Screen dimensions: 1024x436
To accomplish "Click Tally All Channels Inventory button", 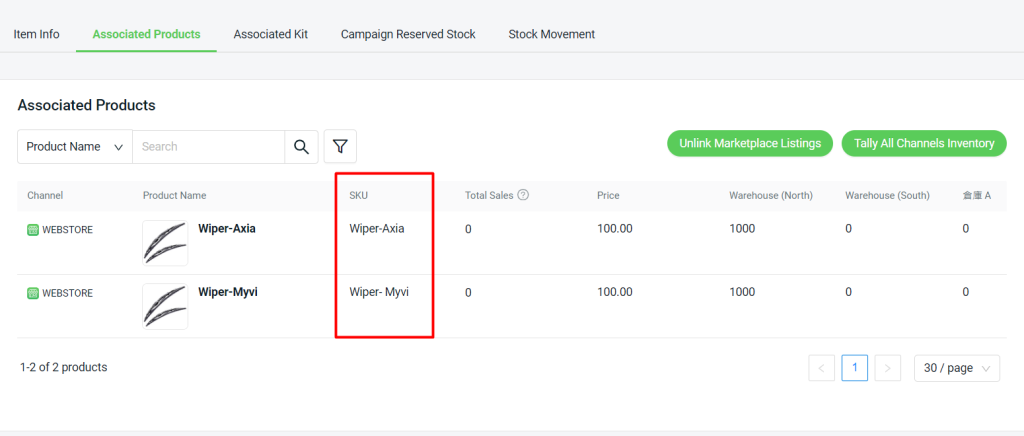I will (x=924, y=144).
